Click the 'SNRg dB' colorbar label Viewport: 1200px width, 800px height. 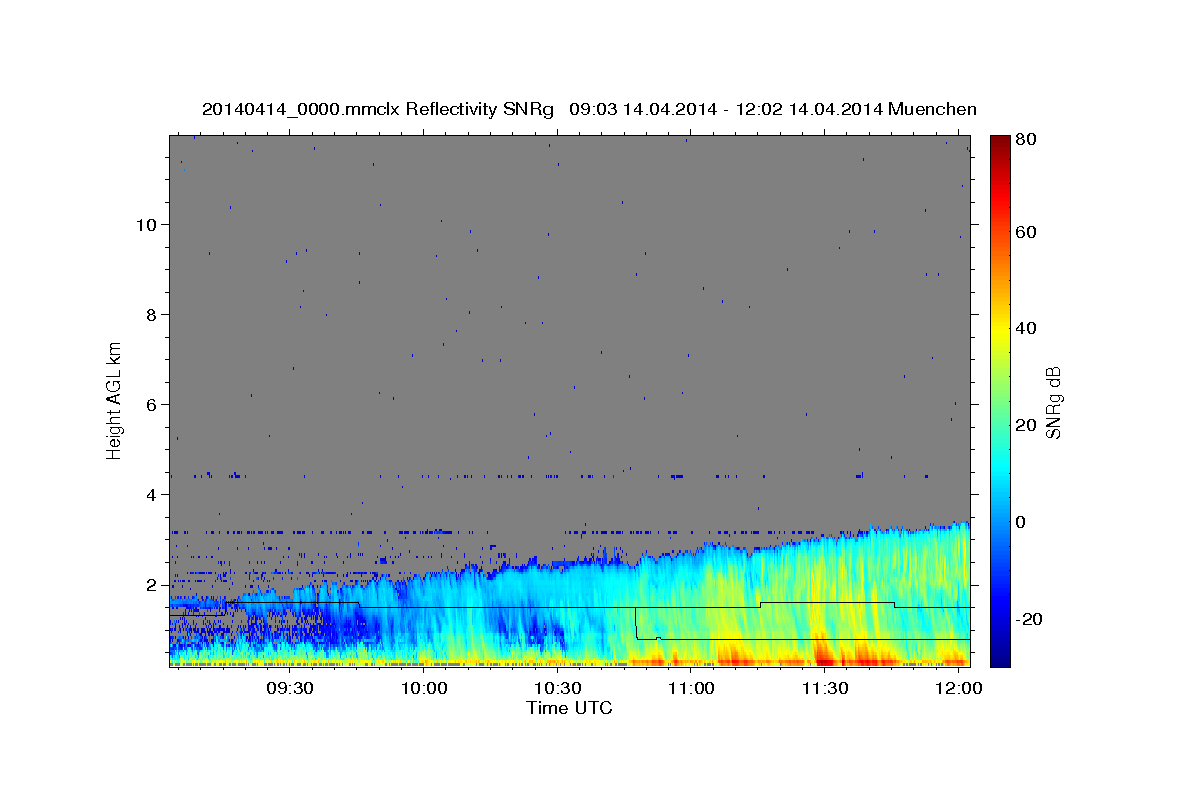(x=1052, y=402)
